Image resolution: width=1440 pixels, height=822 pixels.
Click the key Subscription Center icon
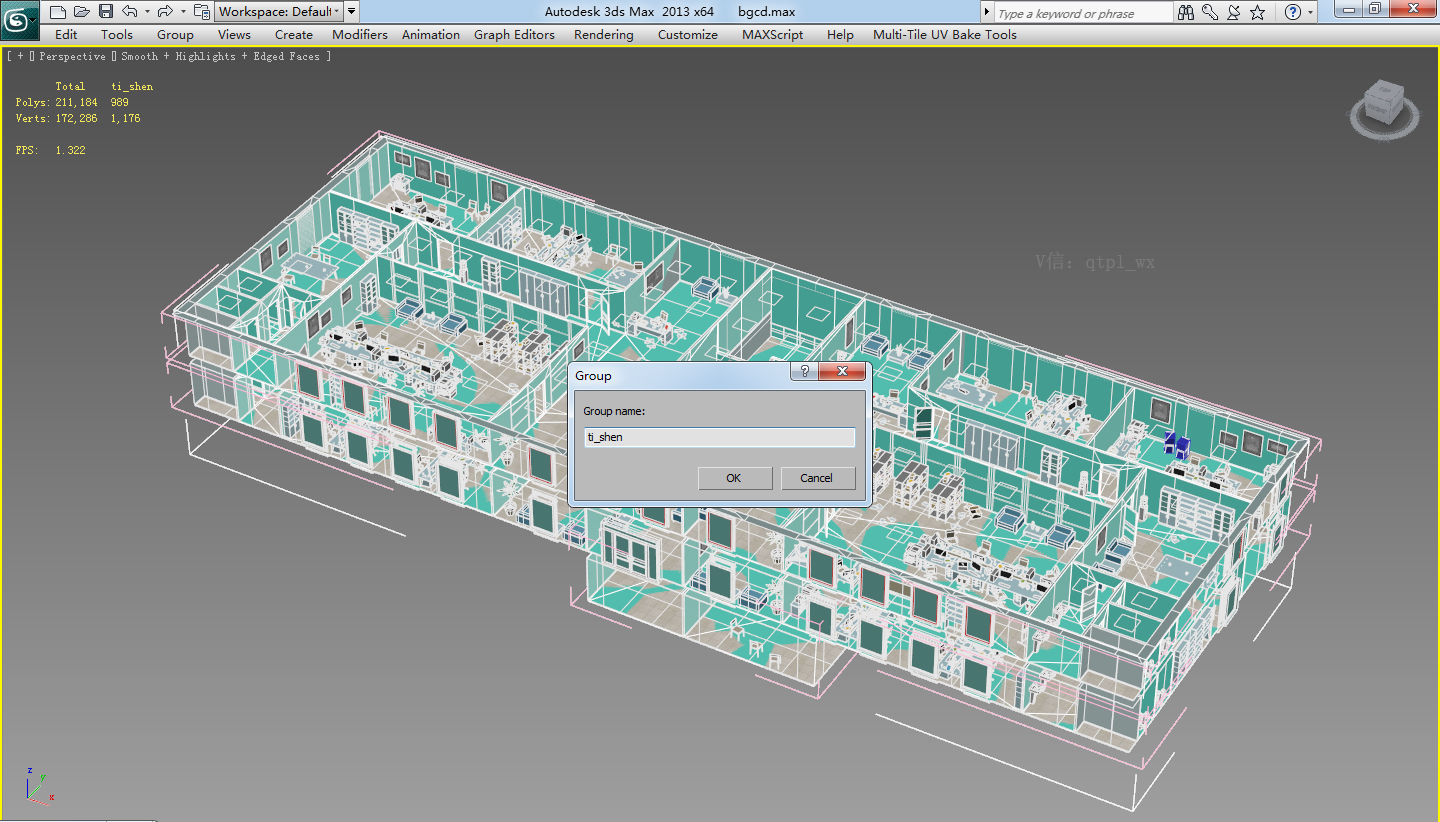tap(1210, 12)
